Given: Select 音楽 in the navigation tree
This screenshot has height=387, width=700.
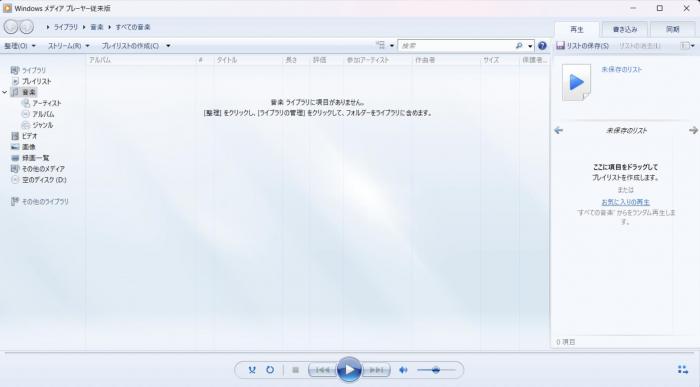Looking at the screenshot, I should coord(29,92).
